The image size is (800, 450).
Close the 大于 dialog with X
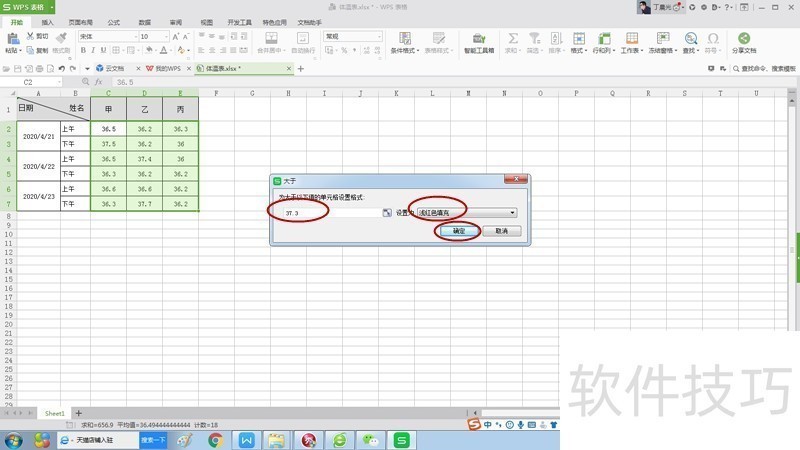pos(516,179)
